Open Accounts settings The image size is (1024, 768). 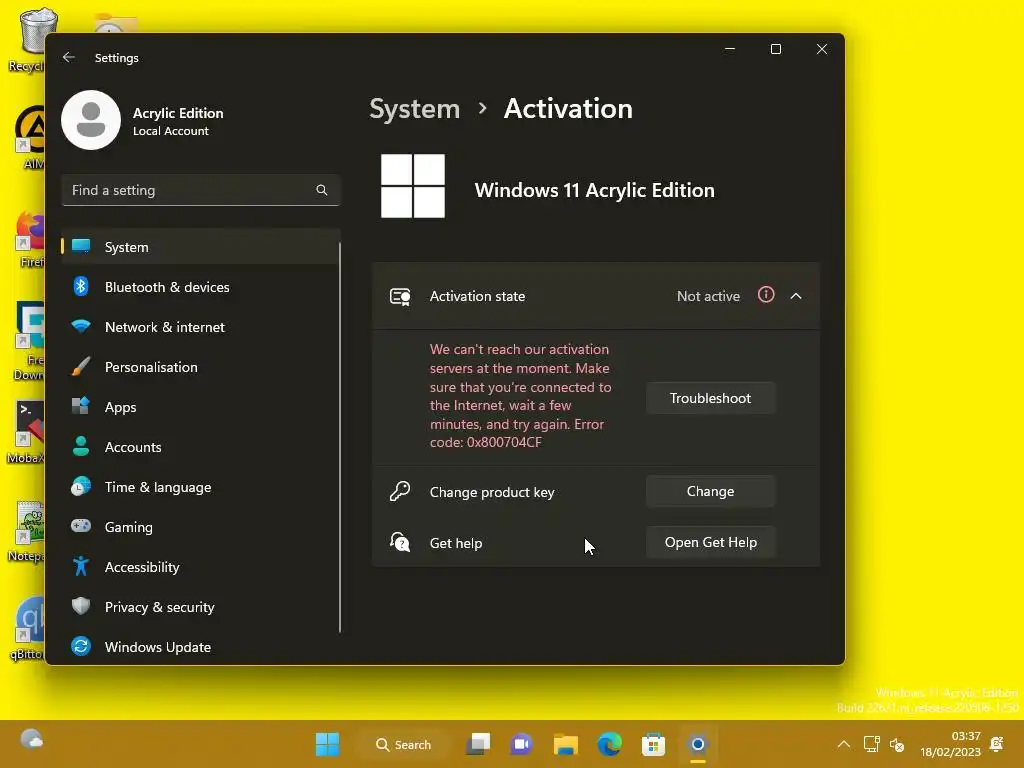click(x=200, y=447)
